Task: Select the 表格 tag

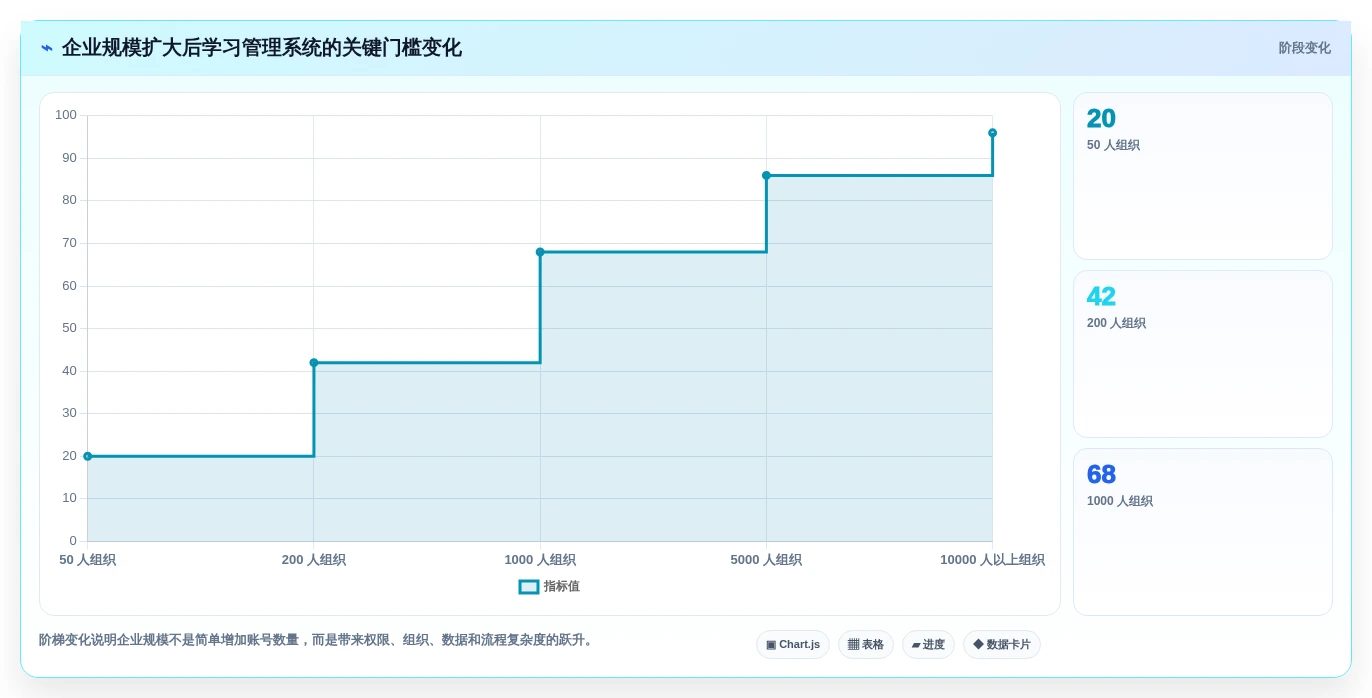Action: 866,645
